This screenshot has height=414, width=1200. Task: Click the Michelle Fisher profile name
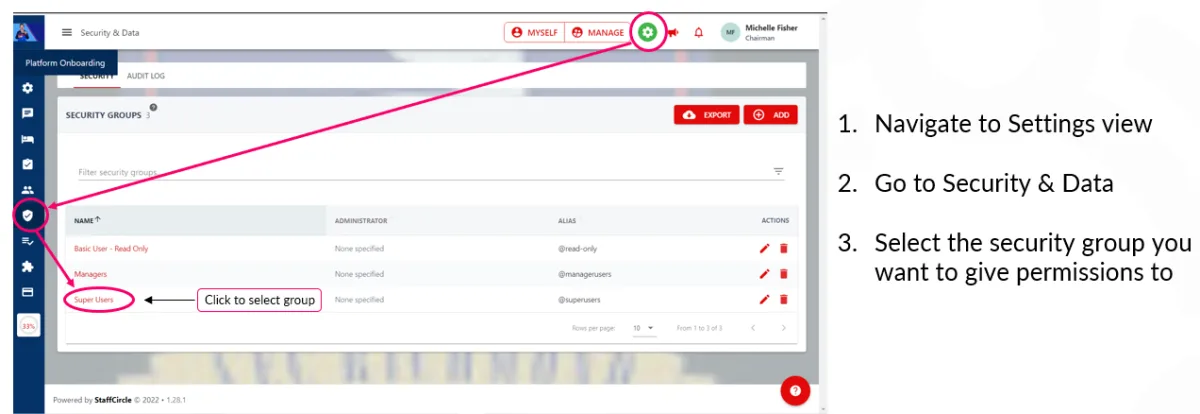(772, 28)
